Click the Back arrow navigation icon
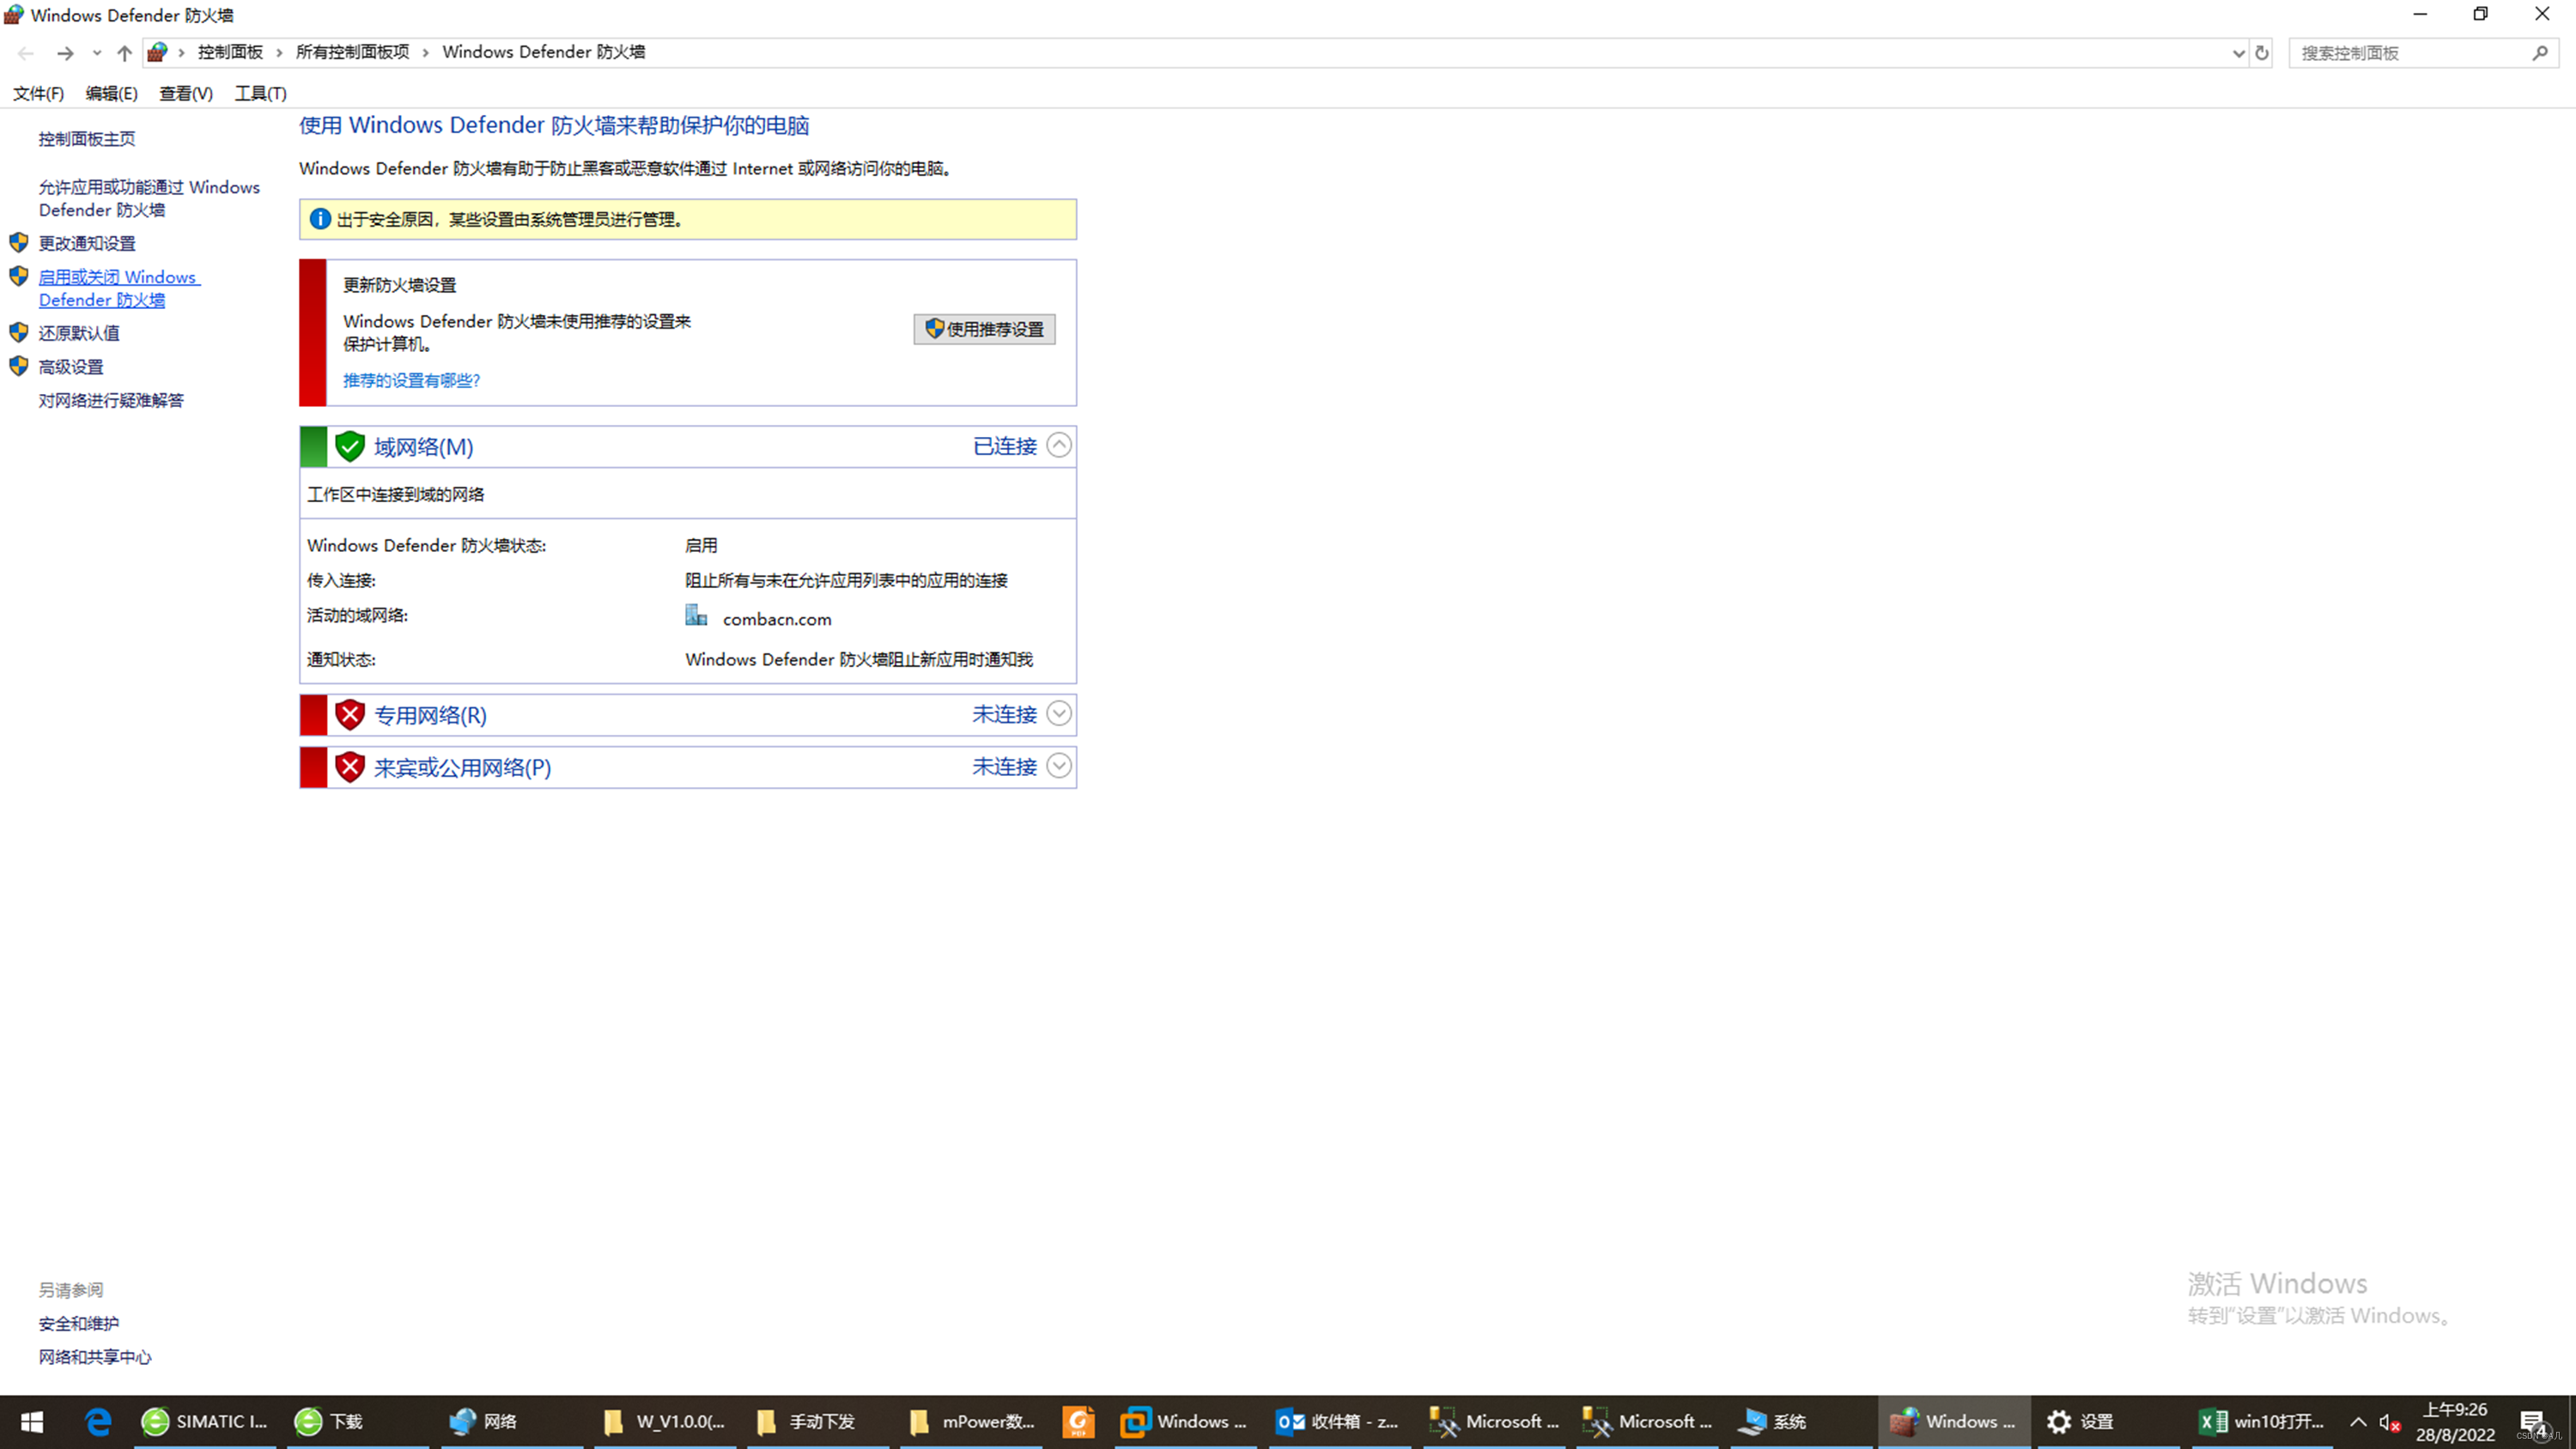The height and width of the screenshot is (1449, 2576). (26, 53)
